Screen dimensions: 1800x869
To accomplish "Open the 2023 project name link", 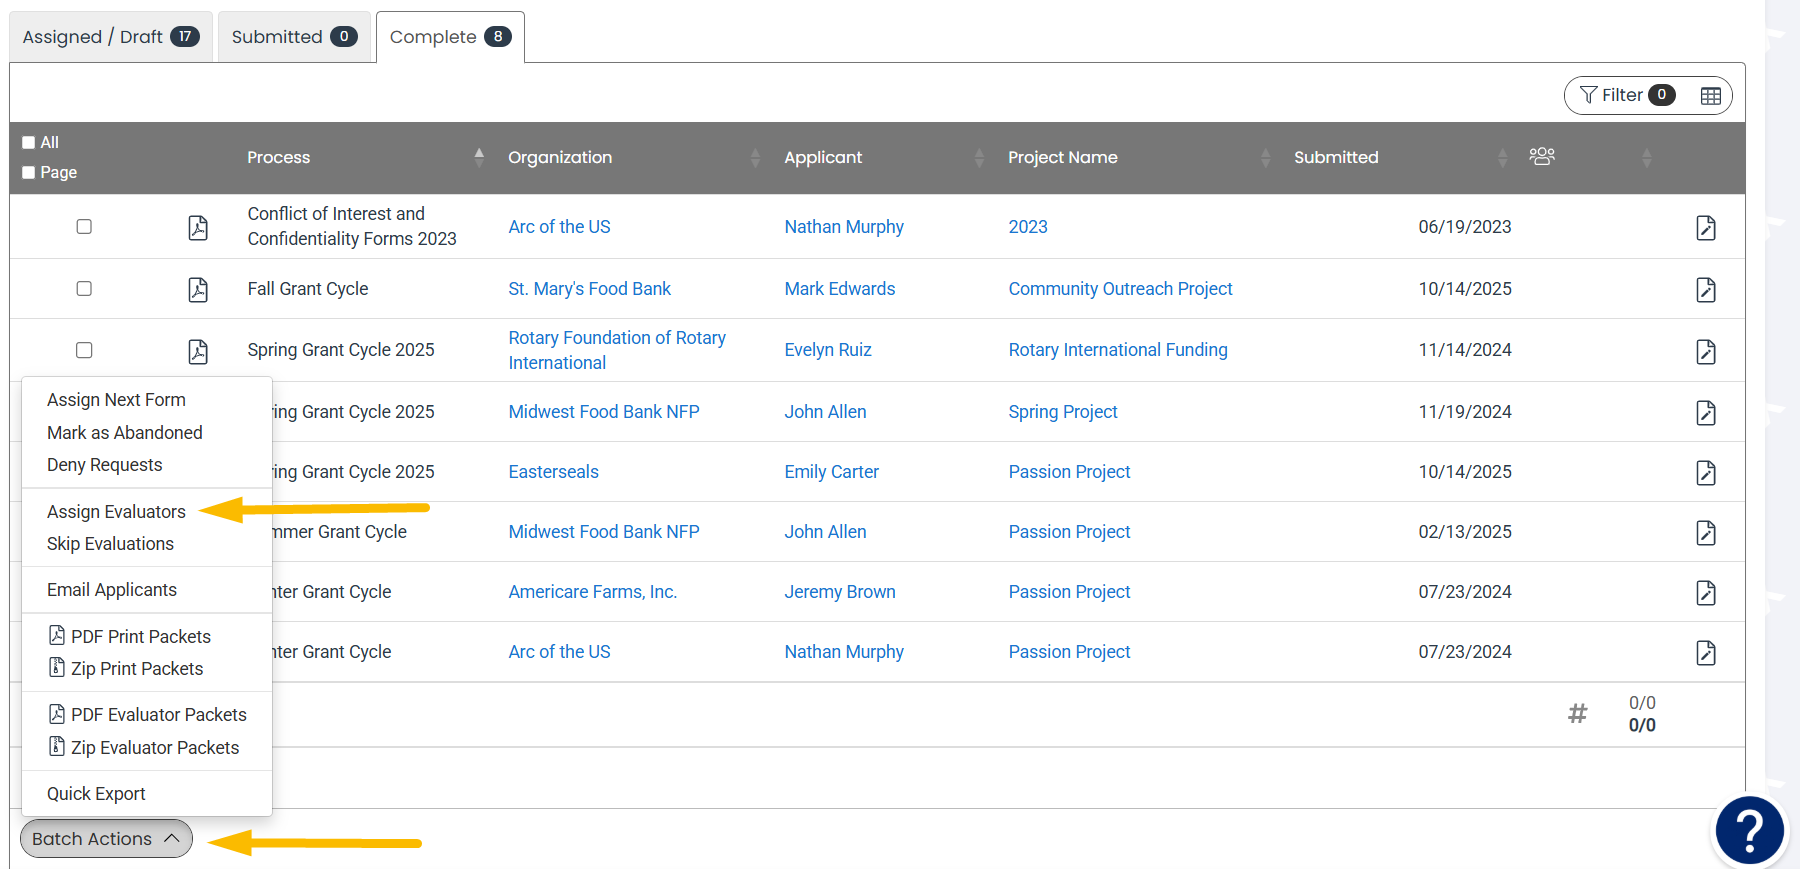I will point(1028,227).
